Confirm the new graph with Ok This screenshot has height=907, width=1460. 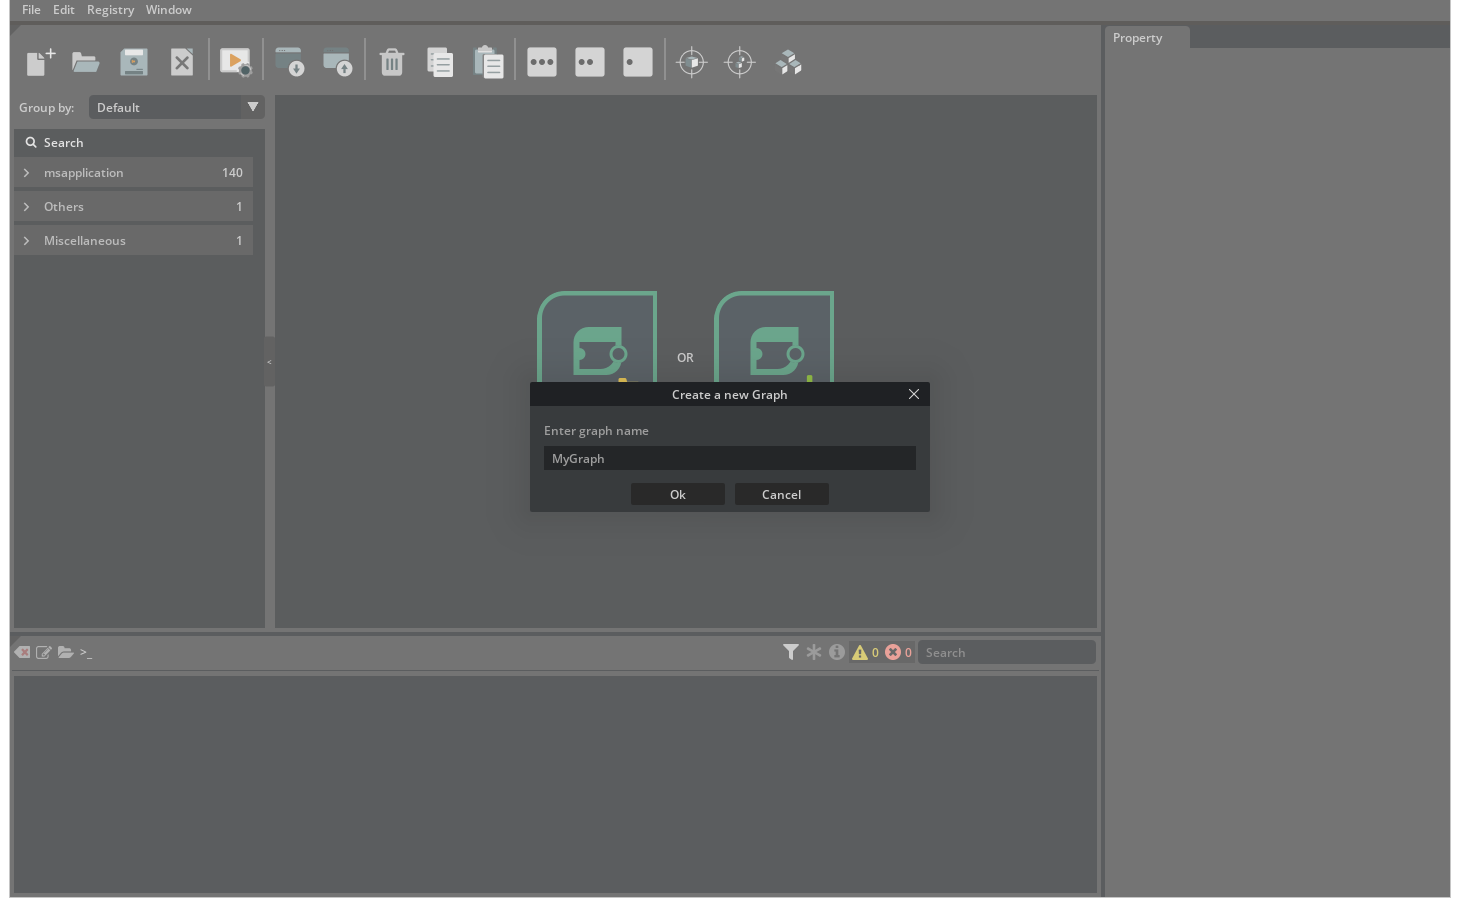678,494
